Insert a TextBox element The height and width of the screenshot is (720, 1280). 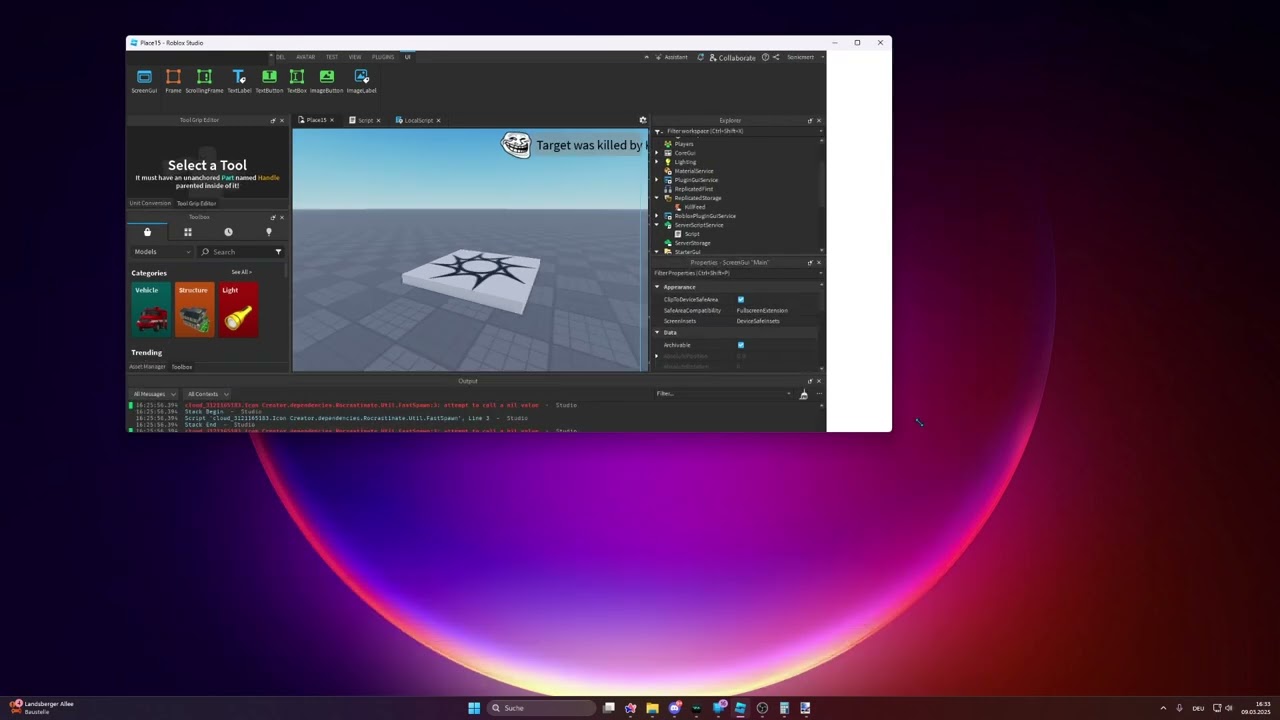coord(297,81)
